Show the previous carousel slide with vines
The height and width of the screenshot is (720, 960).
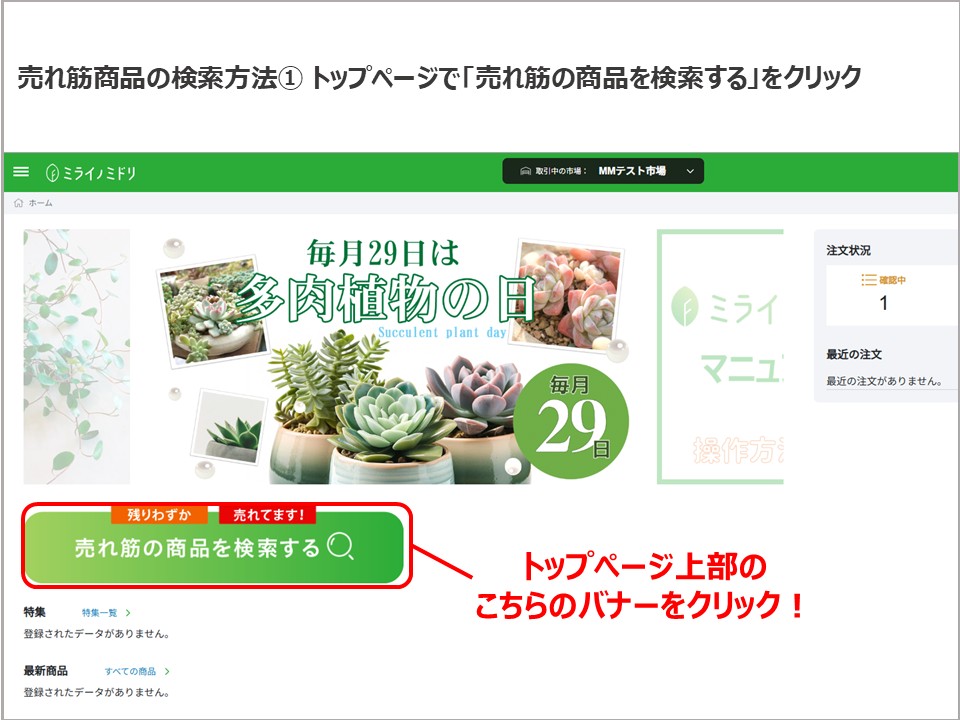77,356
